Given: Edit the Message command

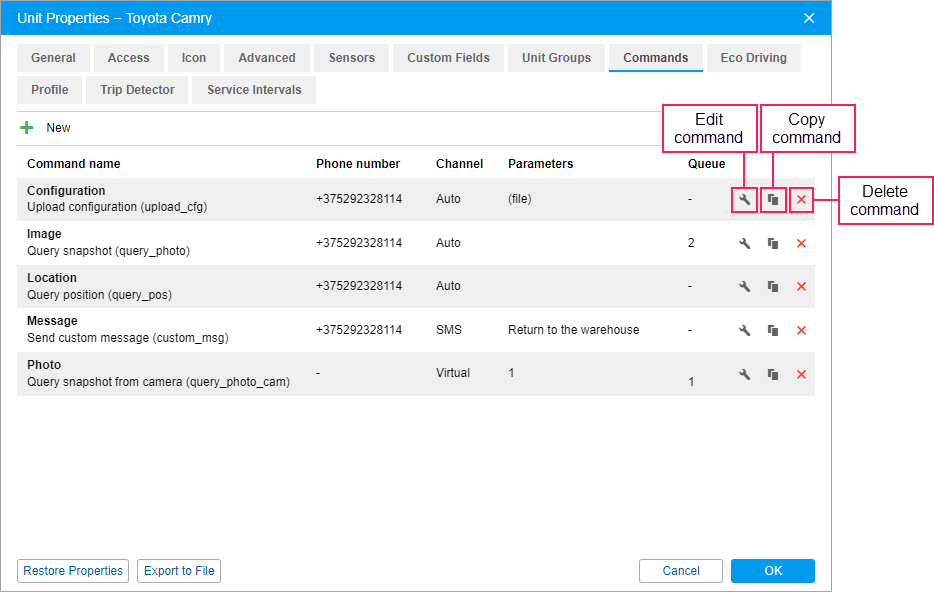Looking at the screenshot, I should pyautogui.click(x=744, y=331).
